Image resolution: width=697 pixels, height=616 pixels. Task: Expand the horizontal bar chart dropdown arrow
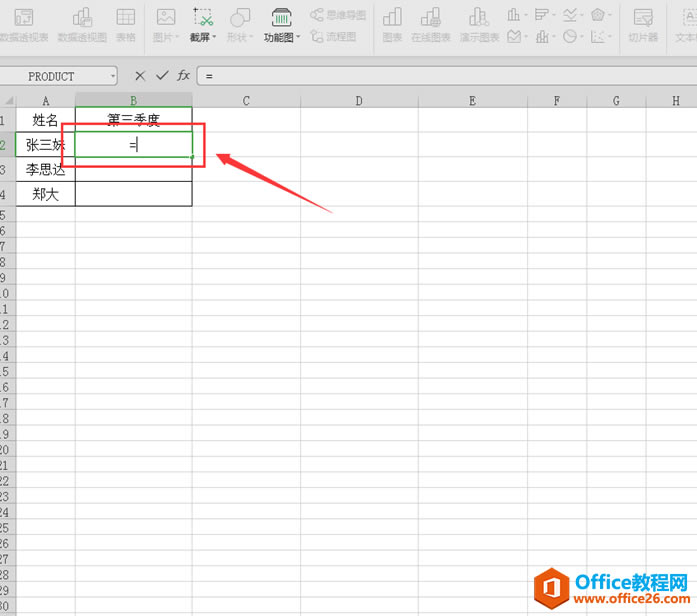click(x=554, y=15)
